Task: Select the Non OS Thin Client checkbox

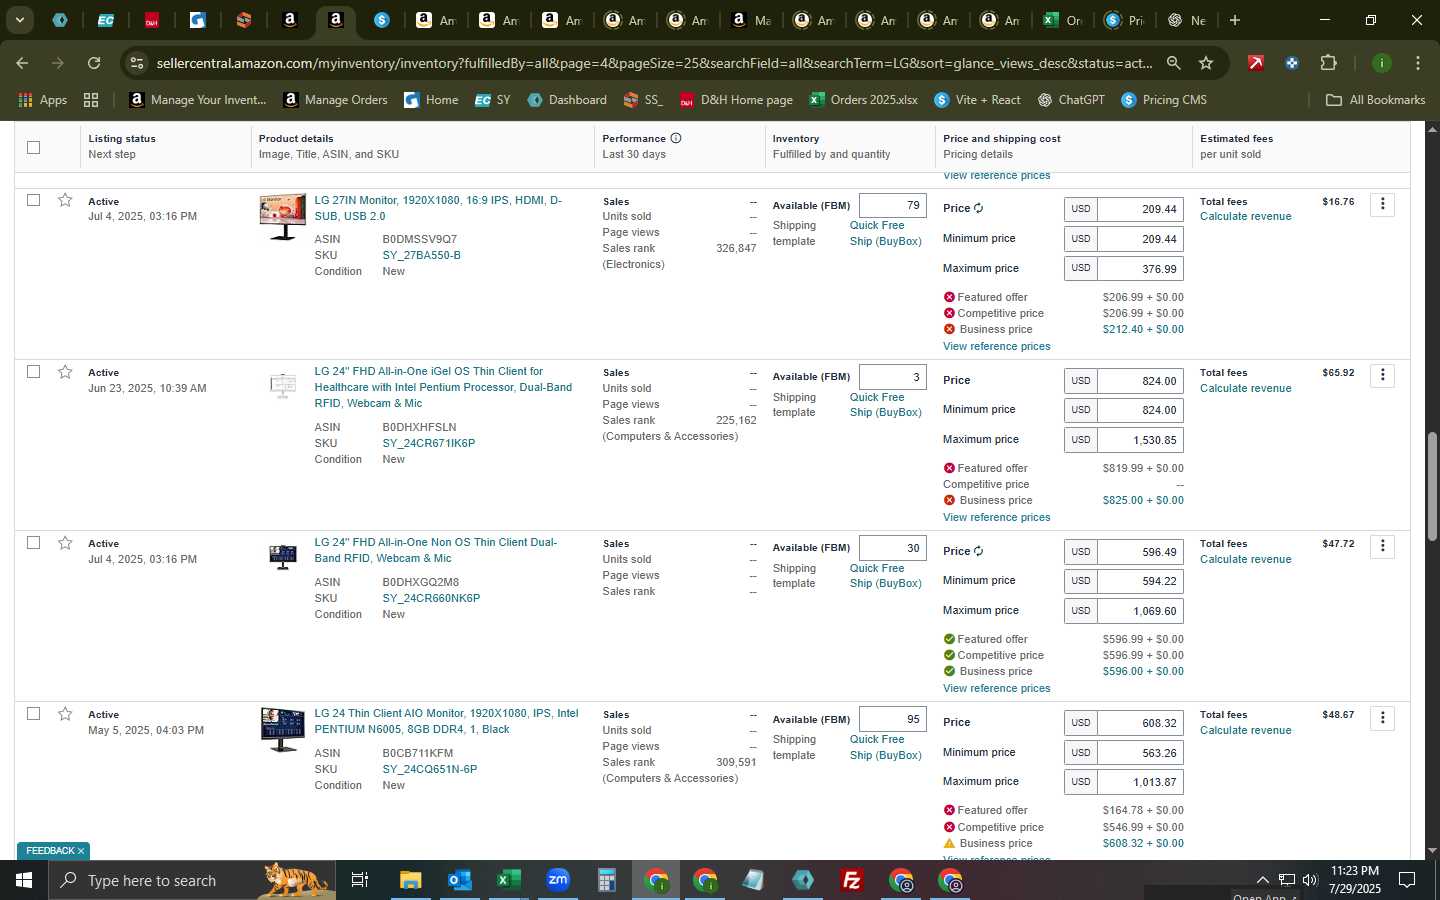Action: coord(33,542)
